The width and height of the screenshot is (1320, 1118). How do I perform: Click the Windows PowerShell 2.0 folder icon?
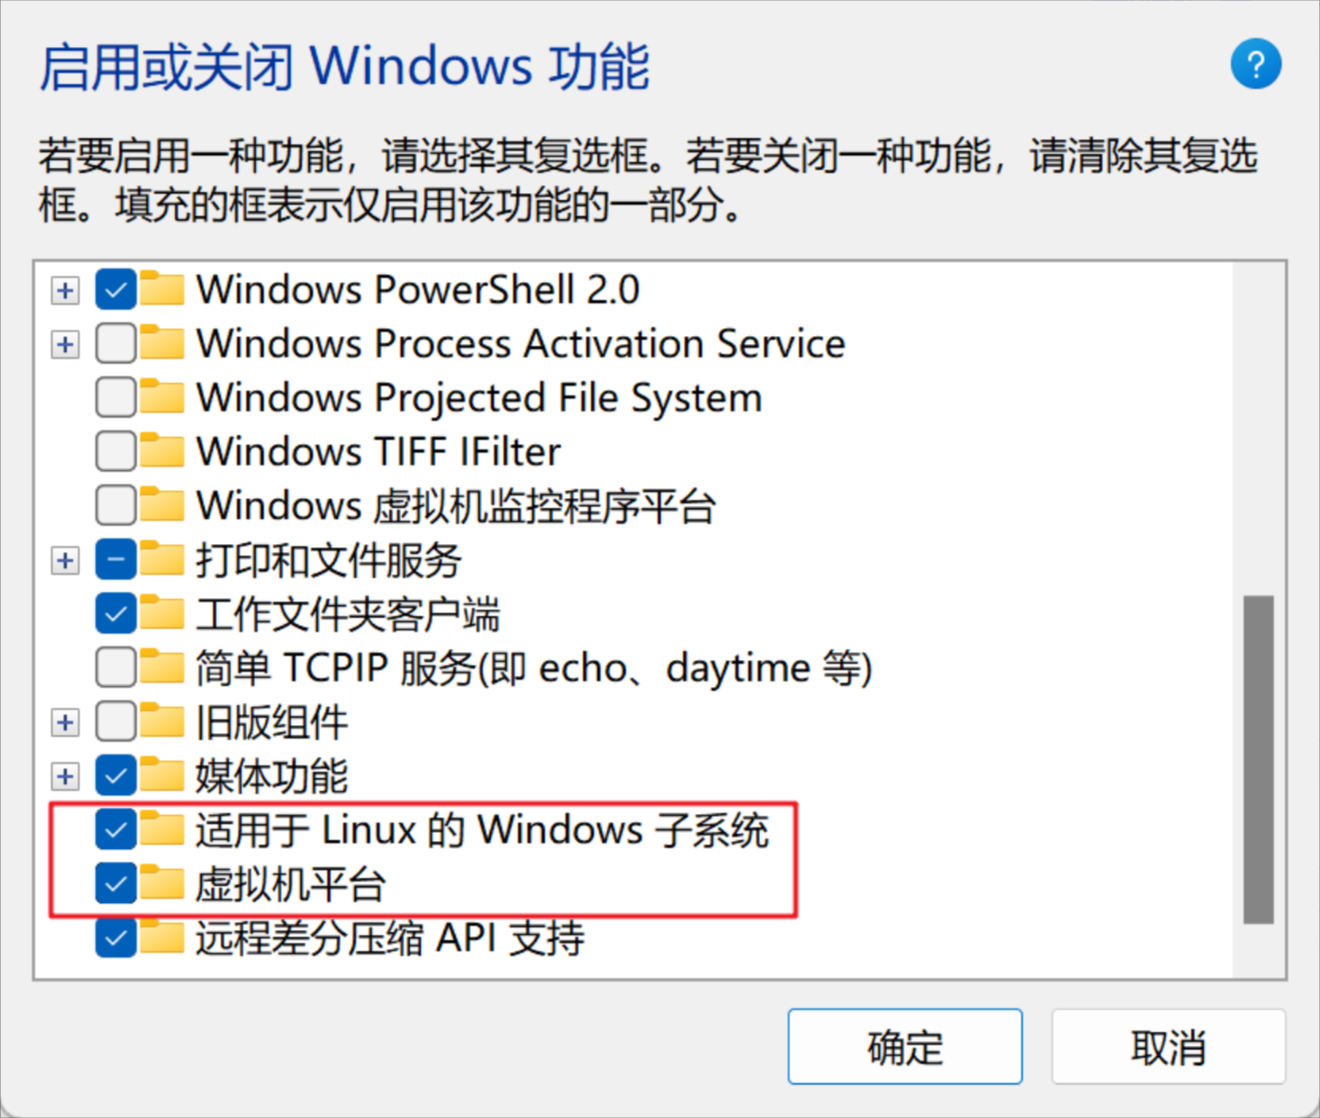click(162, 290)
